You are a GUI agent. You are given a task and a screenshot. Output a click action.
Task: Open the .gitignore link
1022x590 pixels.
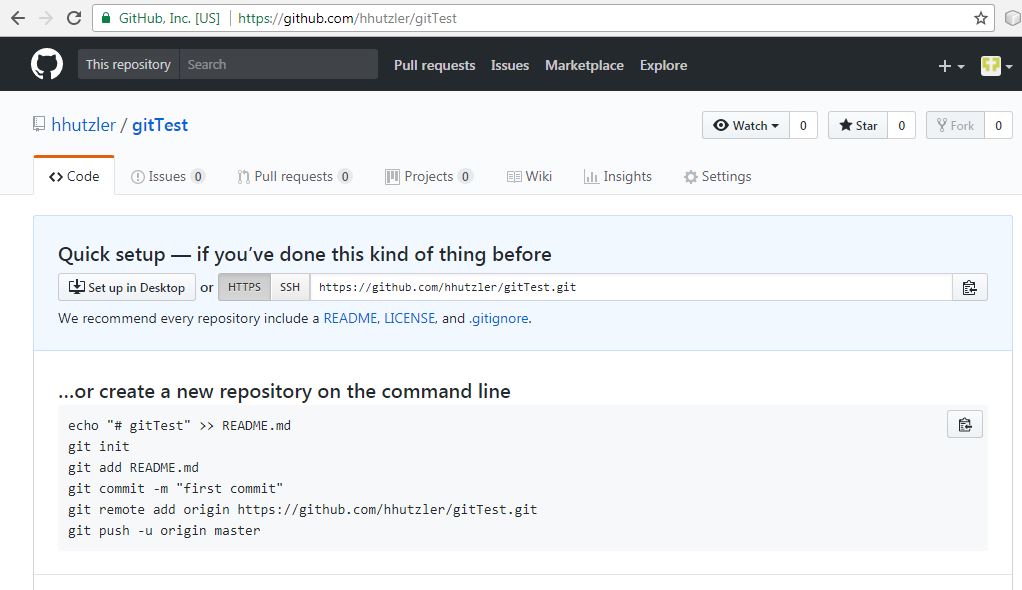click(x=499, y=318)
